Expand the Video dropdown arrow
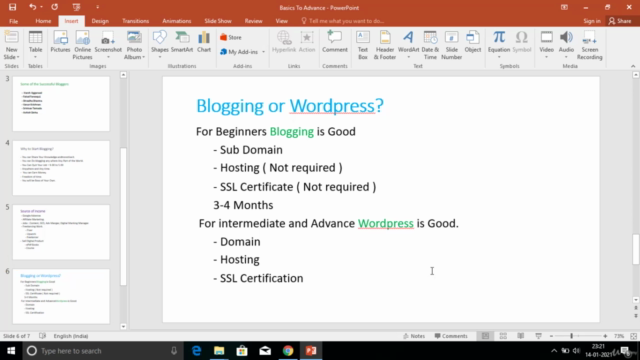 (x=546, y=57)
